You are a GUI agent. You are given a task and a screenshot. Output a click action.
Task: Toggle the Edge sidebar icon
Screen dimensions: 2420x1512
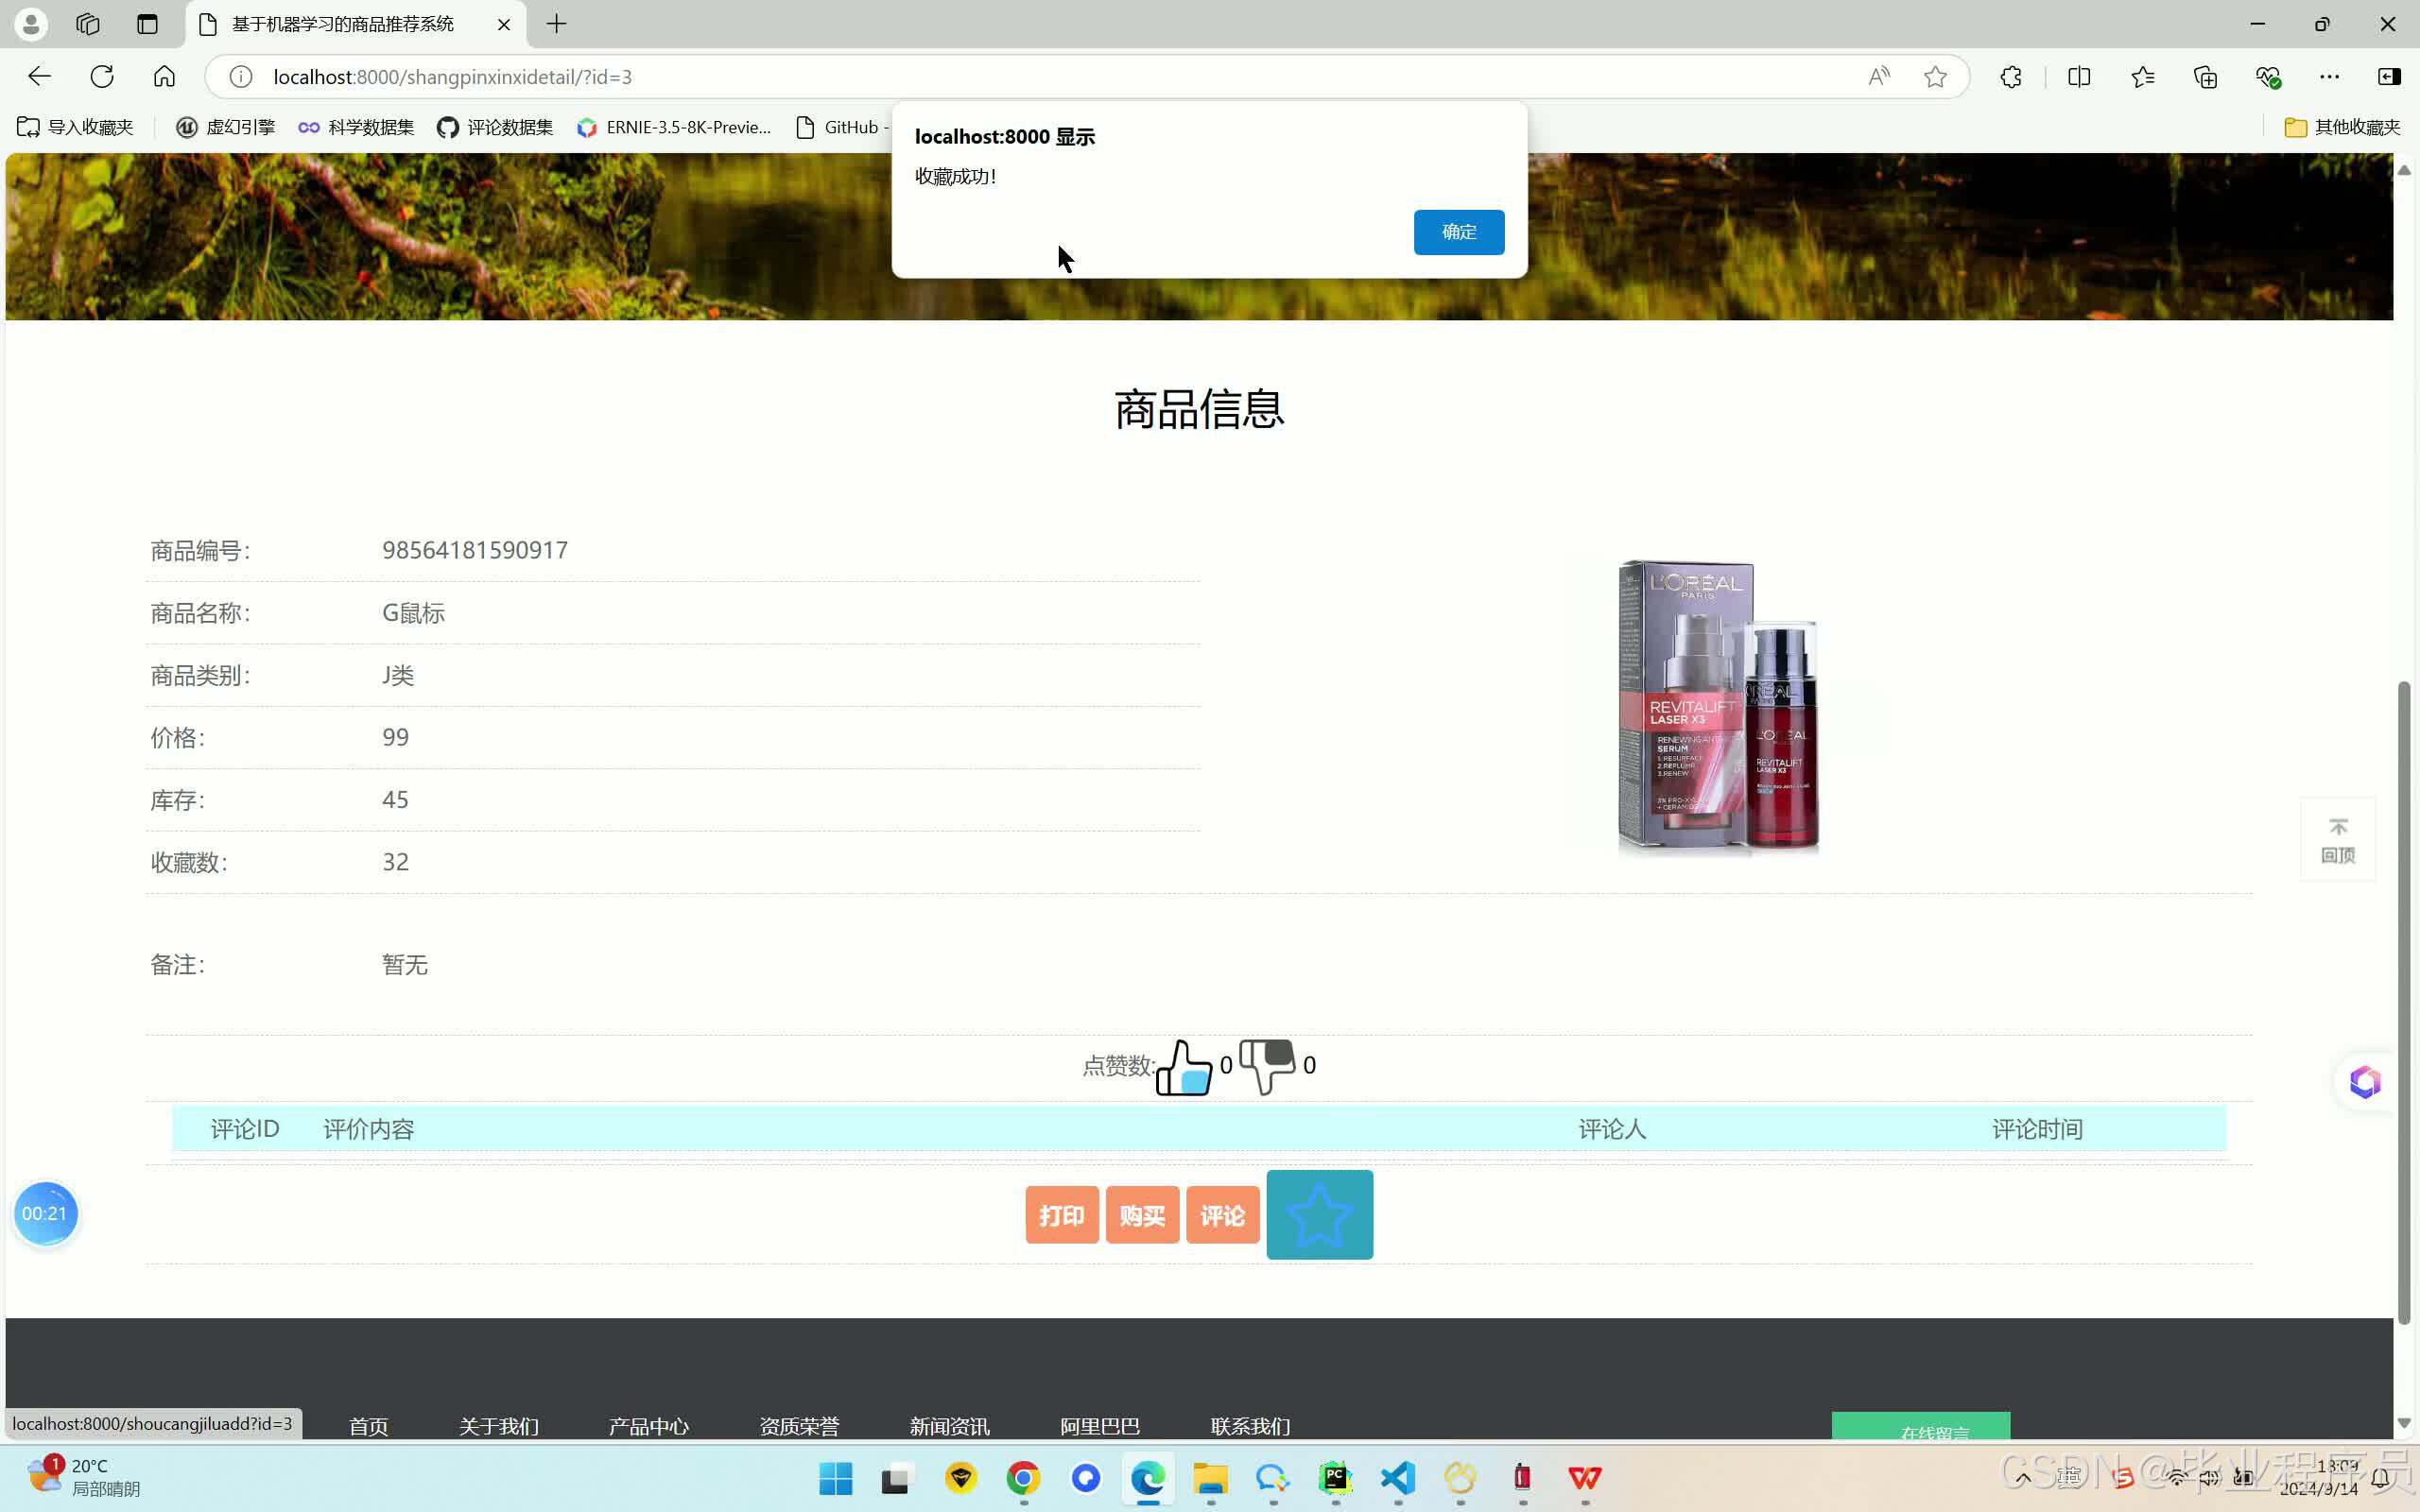2389,77
